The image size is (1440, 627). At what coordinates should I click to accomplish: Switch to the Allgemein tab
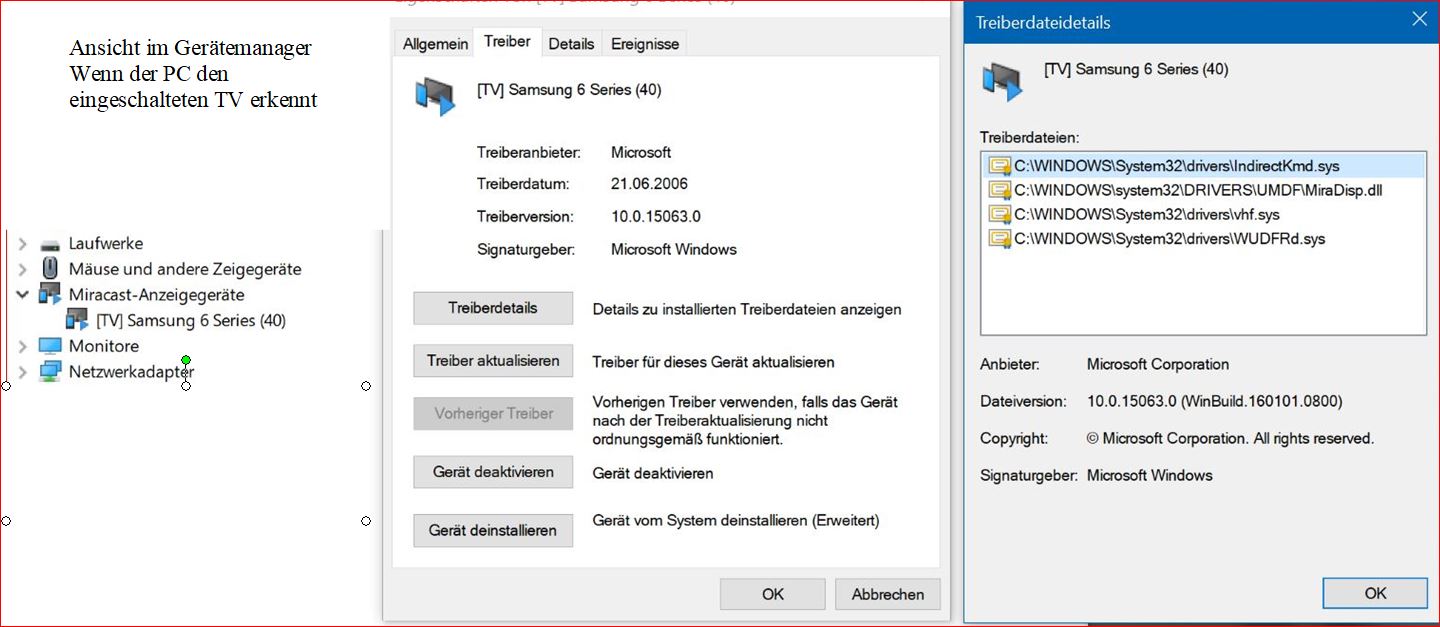pos(435,44)
